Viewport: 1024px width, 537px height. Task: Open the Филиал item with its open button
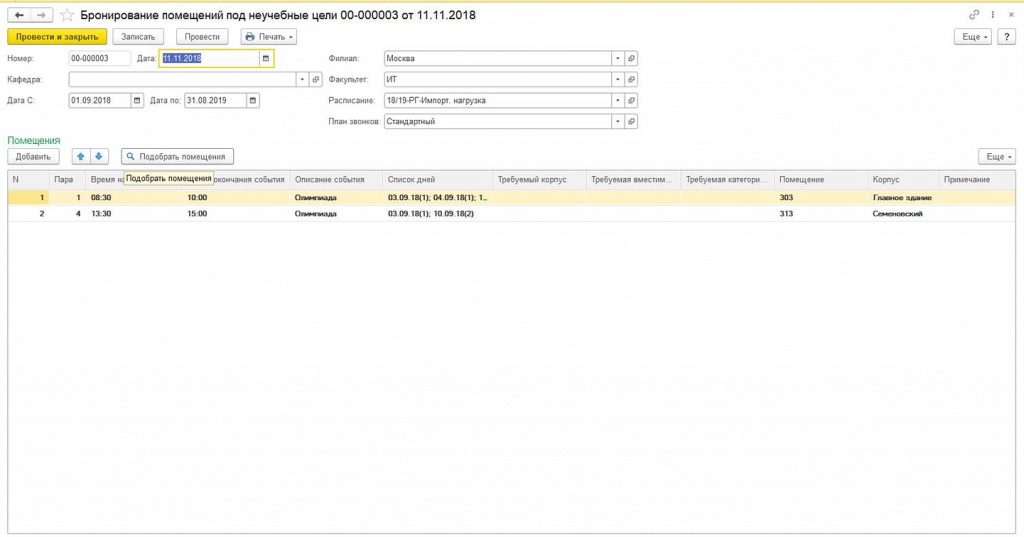coord(631,58)
